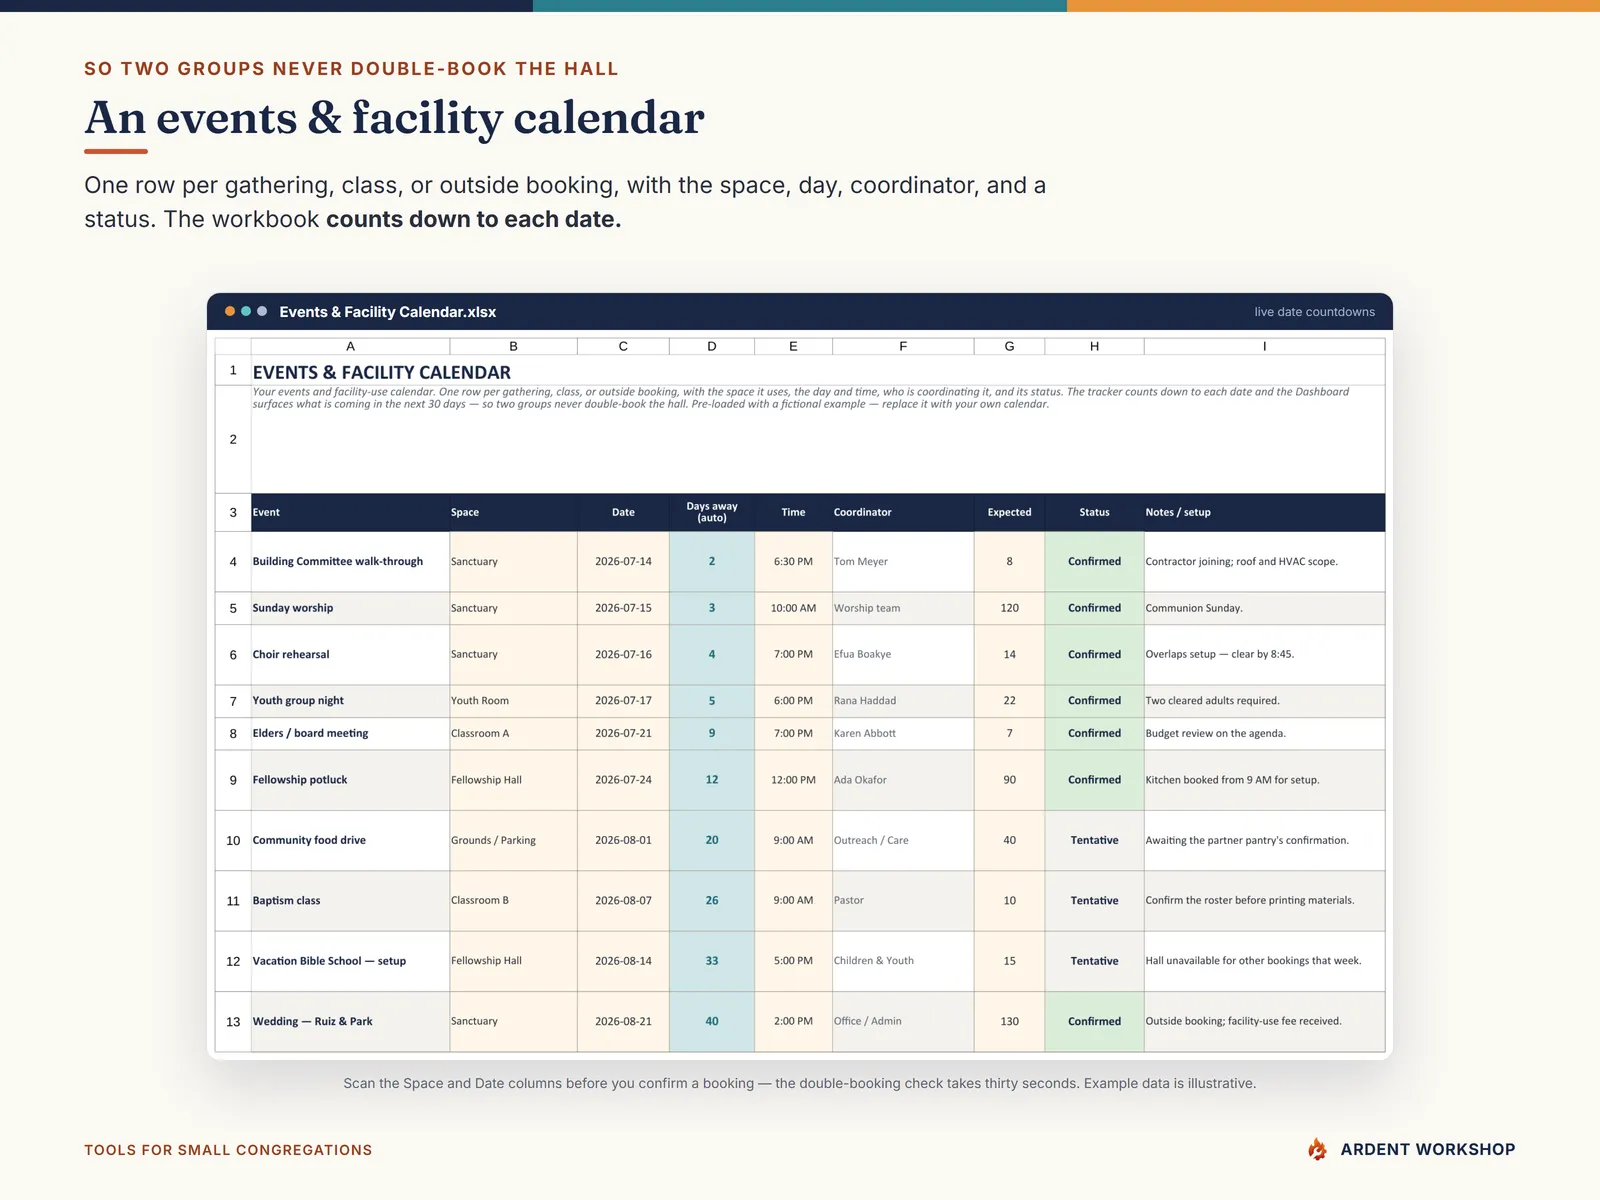Select row 13 header number
This screenshot has width=1600, height=1200.
pos(233,1022)
